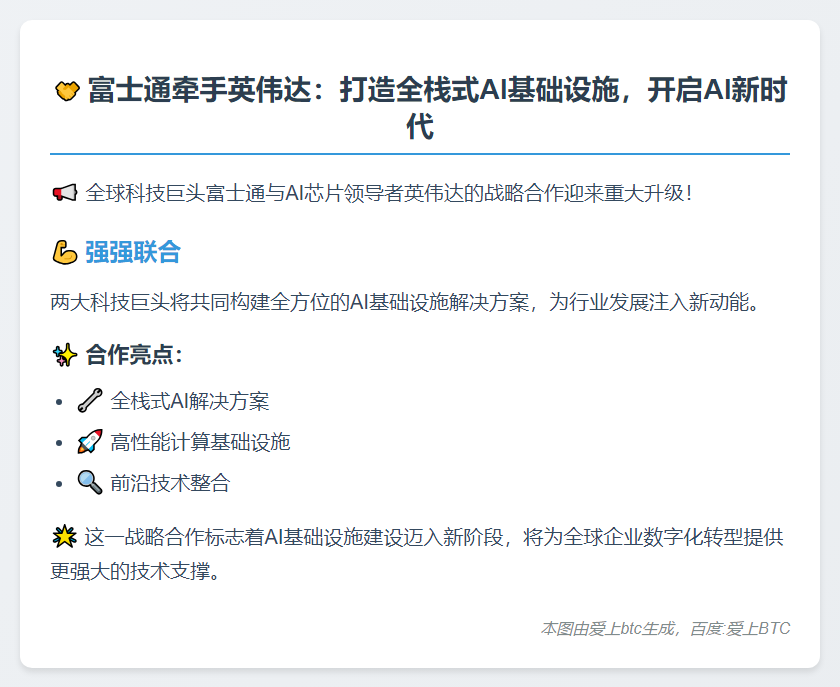Image resolution: width=840 pixels, height=687 pixels.
Task: Expand the main article title area
Action: click(420, 107)
